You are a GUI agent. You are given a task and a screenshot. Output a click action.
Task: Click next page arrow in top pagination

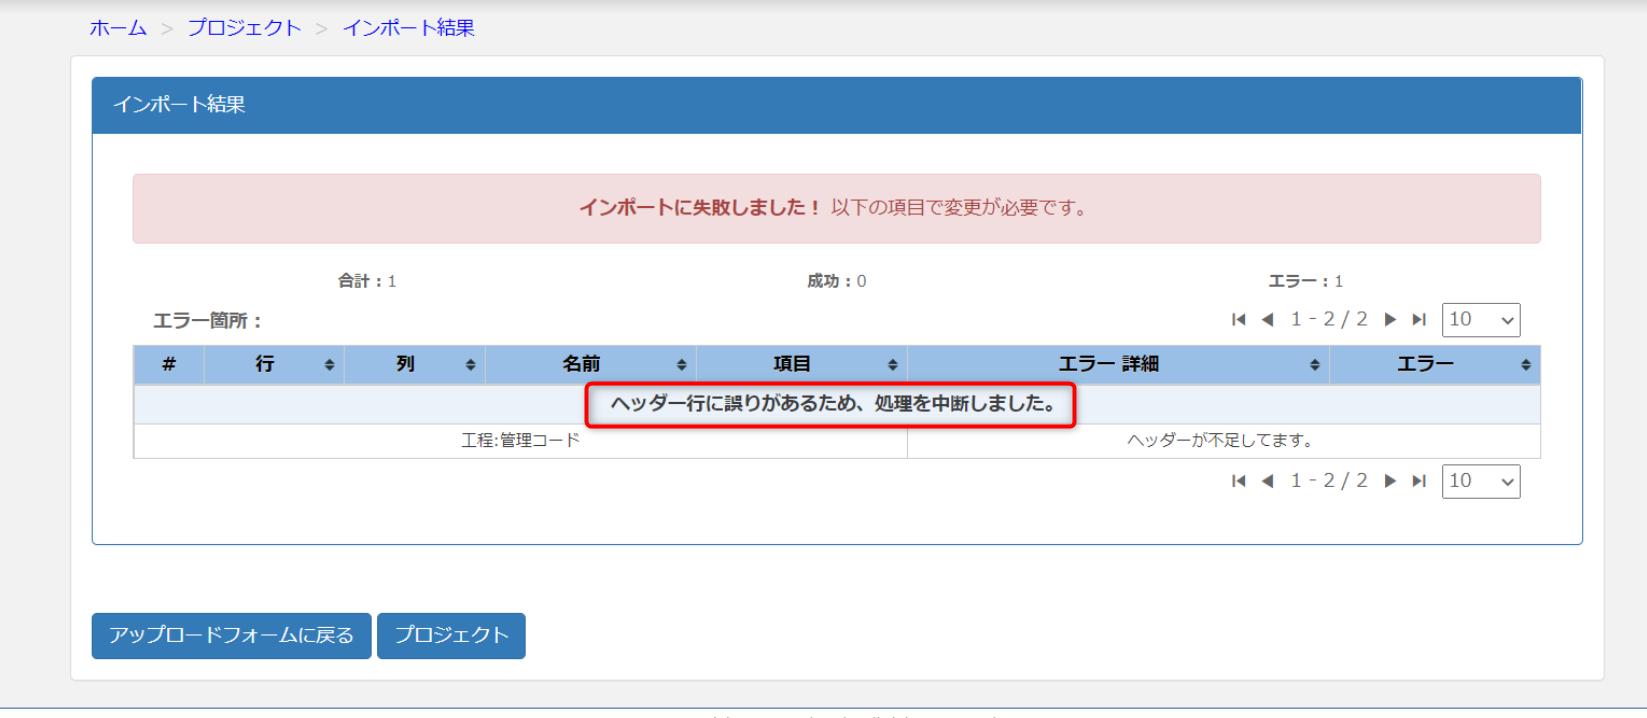click(x=1390, y=320)
